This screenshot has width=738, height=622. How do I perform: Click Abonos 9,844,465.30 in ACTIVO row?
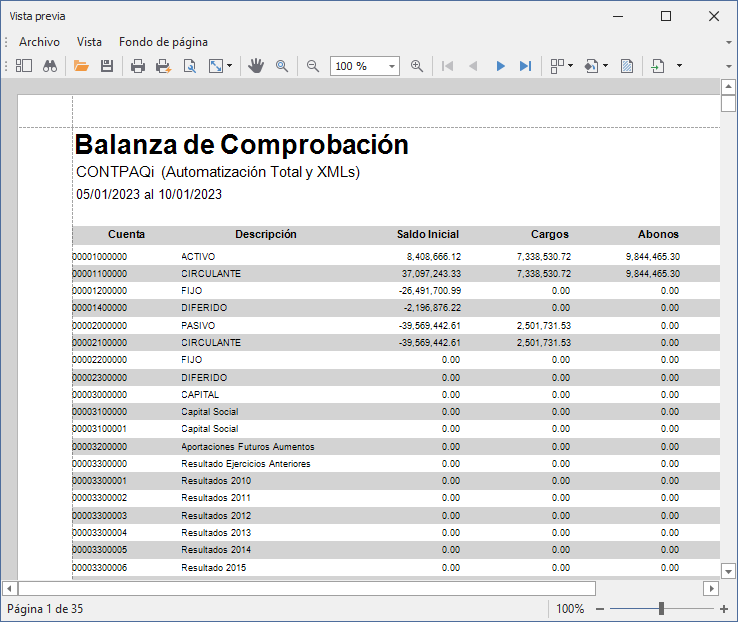[x=653, y=256]
